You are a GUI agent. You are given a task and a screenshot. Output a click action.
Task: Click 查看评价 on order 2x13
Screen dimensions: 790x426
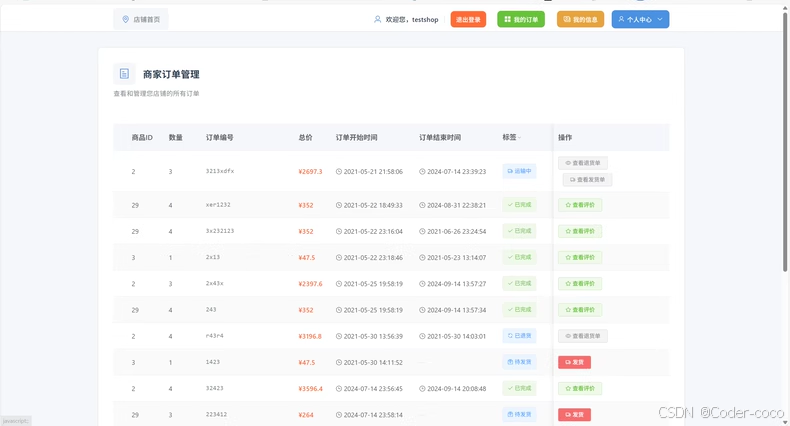(580, 257)
